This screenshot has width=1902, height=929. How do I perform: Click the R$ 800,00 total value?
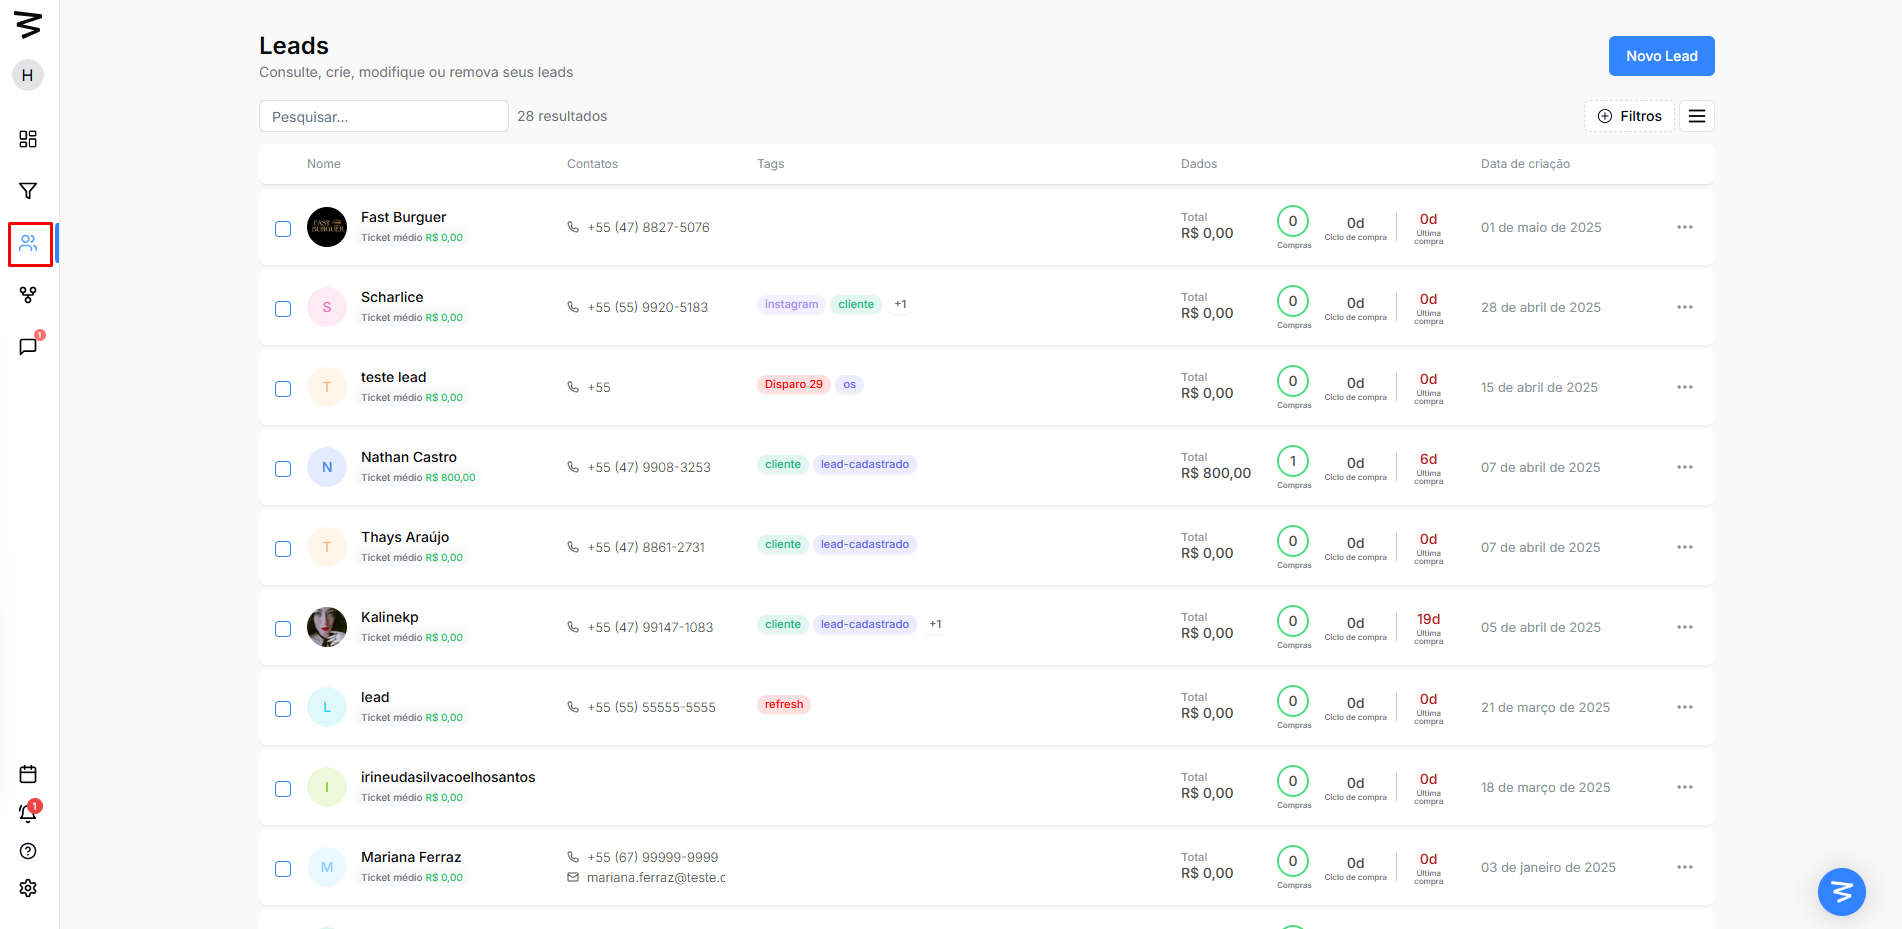[1216, 473]
